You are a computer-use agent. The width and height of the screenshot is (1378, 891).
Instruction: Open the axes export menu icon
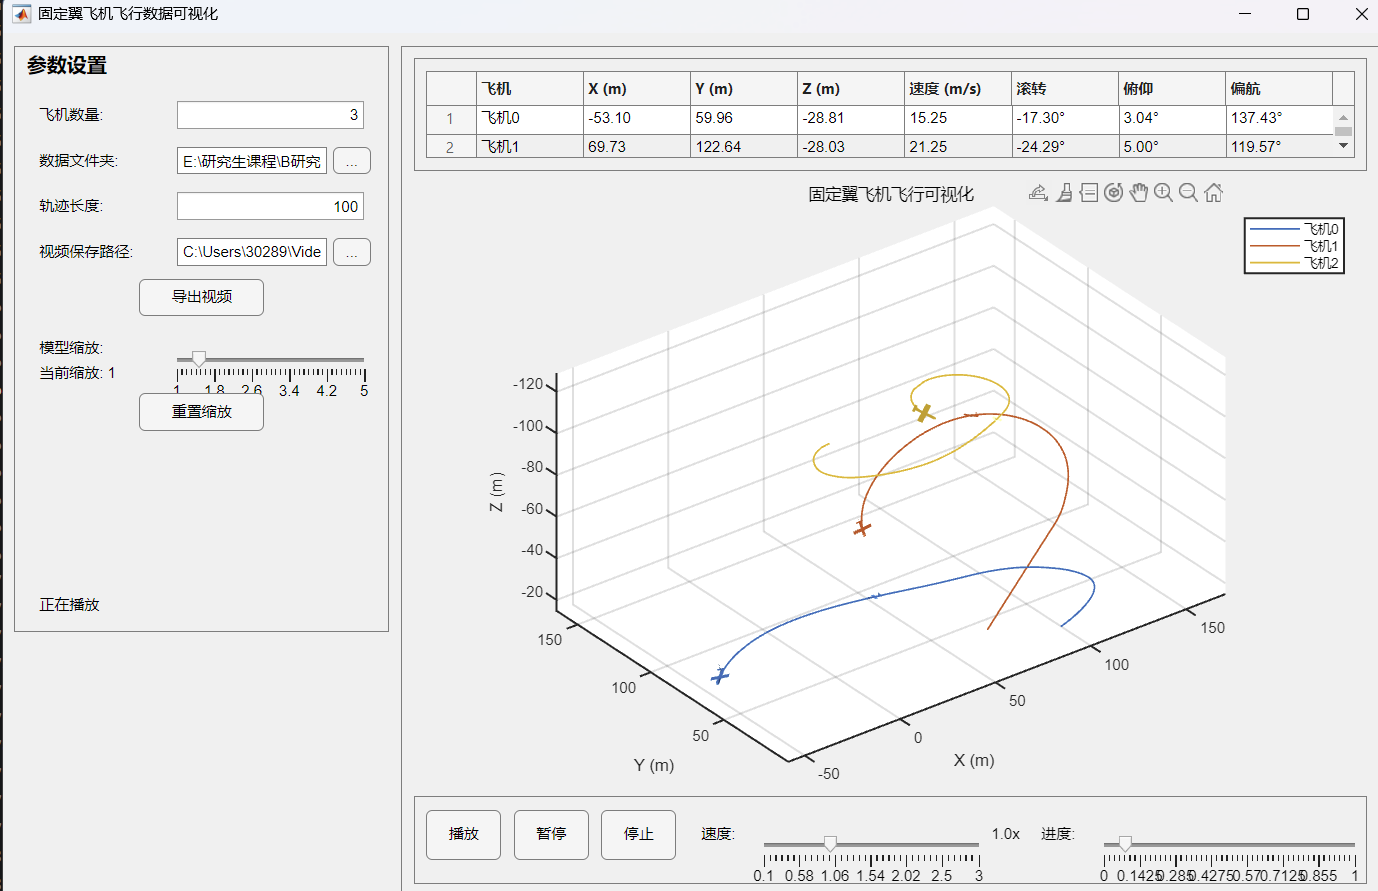1038,193
